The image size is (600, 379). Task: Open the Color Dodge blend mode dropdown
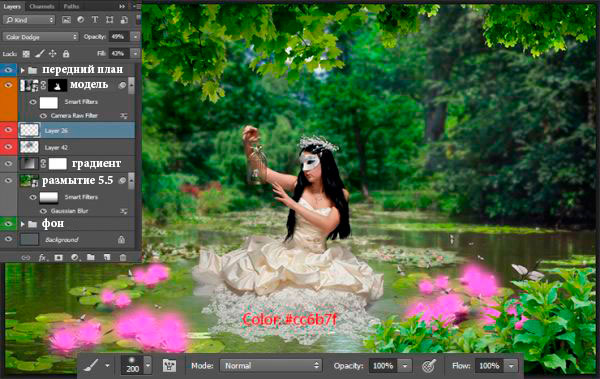click(x=41, y=37)
